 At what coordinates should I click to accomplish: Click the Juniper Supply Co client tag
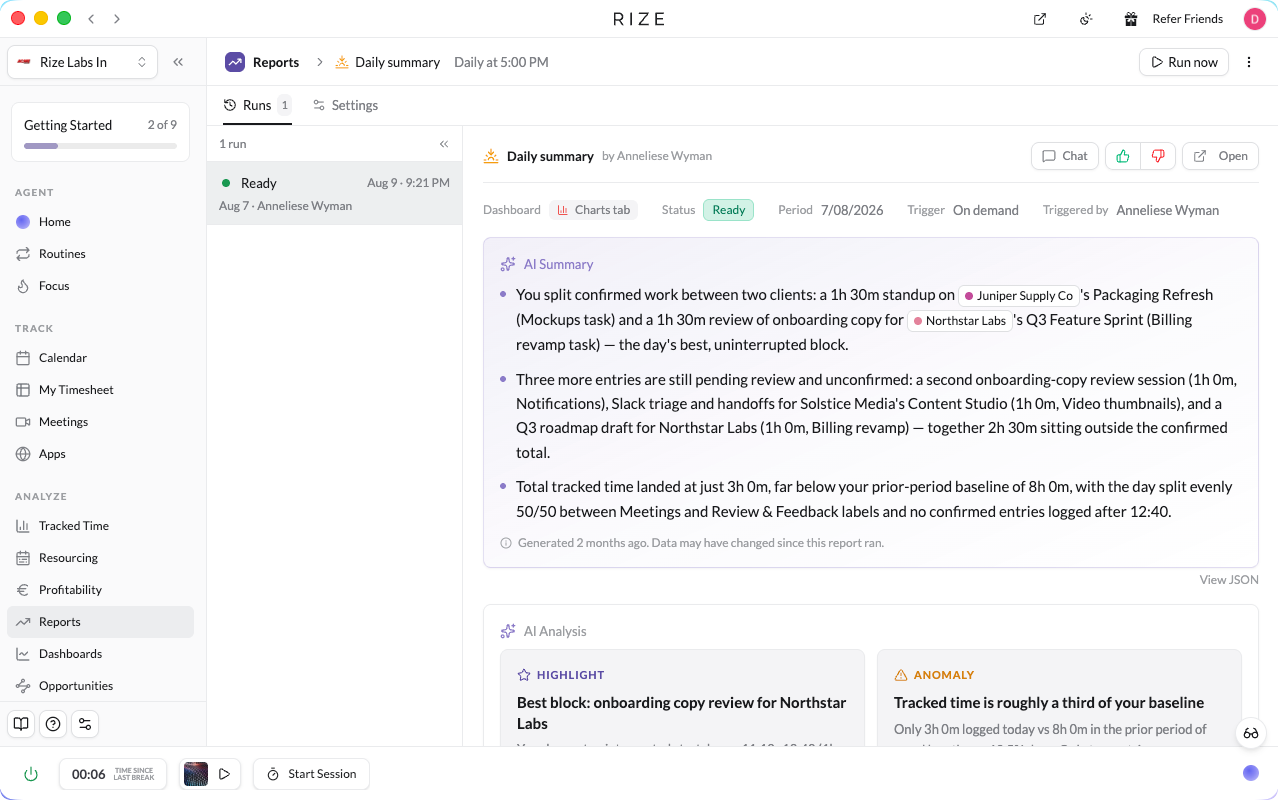[1019, 296]
